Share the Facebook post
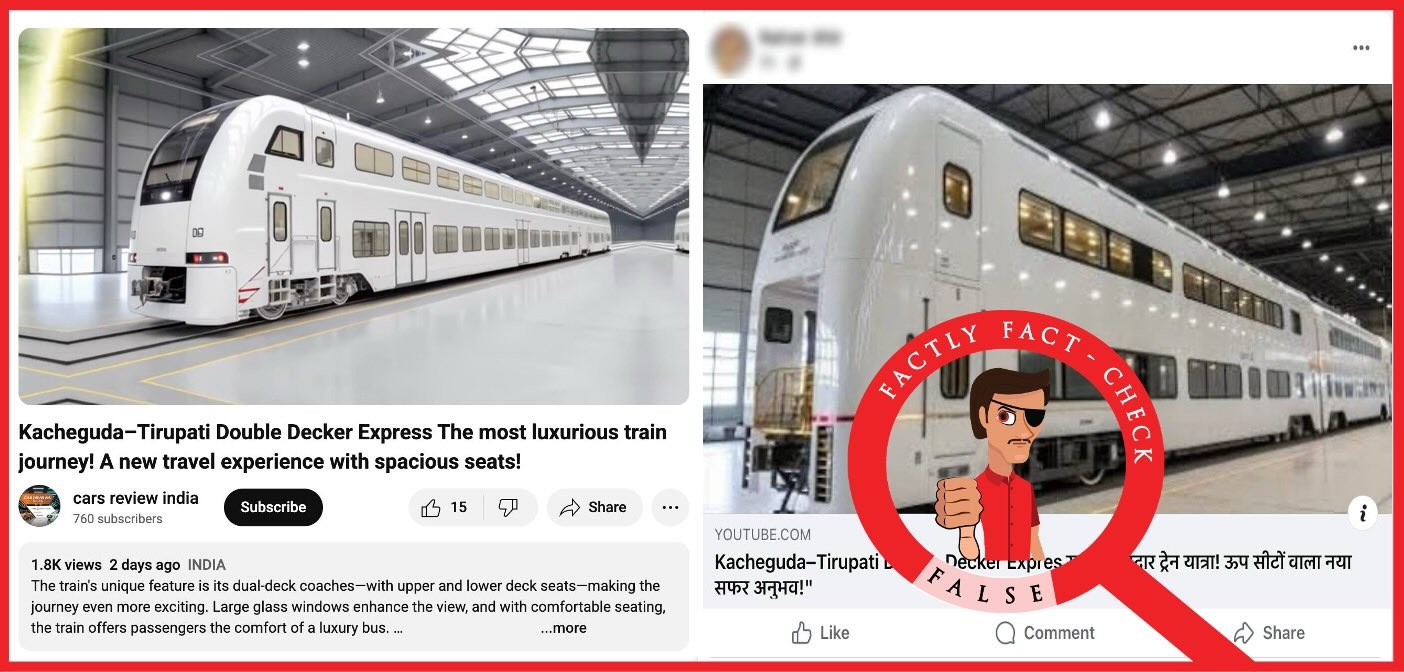The width and height of the screenshot is (1404, 672). [x=1268, y=633]
